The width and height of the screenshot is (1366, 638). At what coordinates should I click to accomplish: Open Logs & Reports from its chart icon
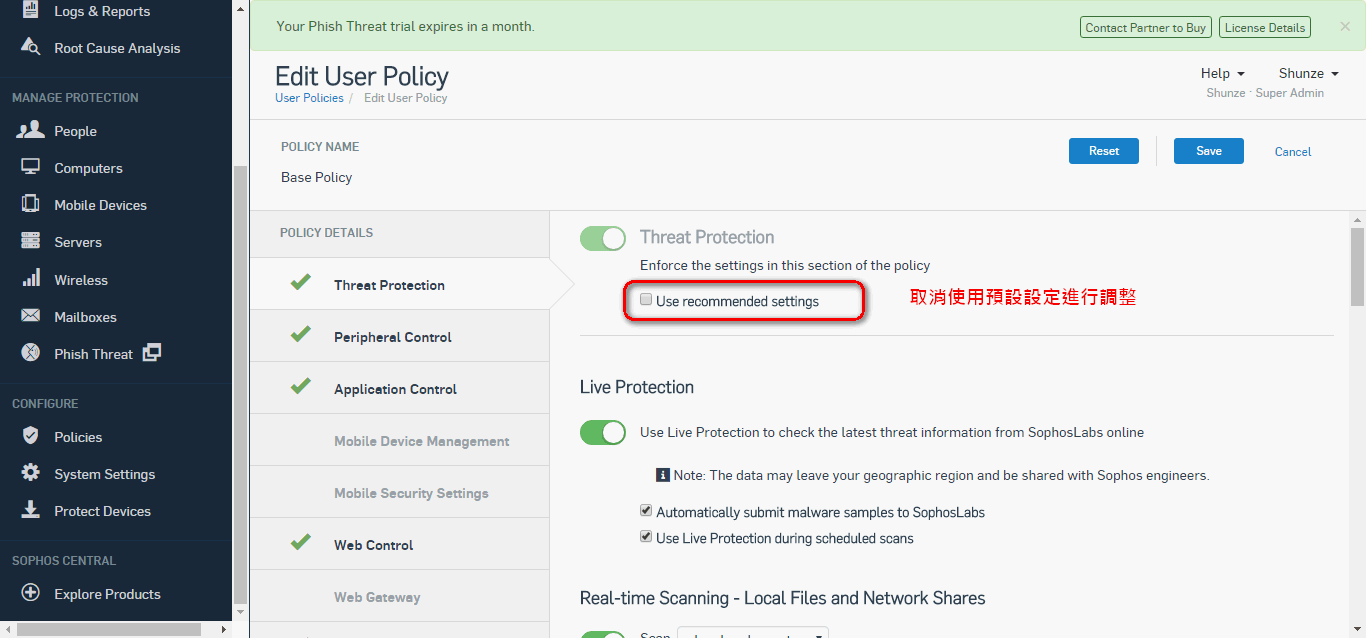point(31,11)
